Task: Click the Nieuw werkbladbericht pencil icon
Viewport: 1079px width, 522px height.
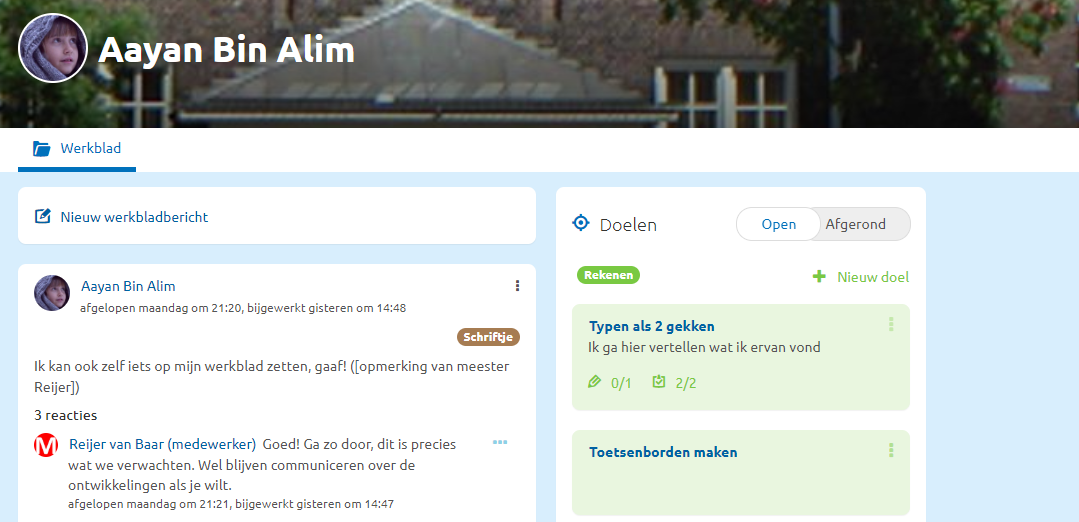Action: click(x=43, y=217)
